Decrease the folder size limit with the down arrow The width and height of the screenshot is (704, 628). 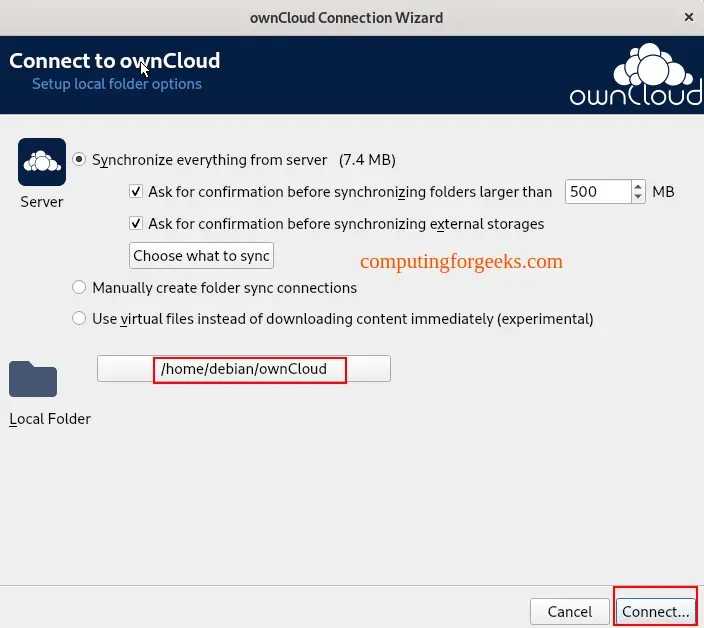pyautogui.click(x=638, y=198)
